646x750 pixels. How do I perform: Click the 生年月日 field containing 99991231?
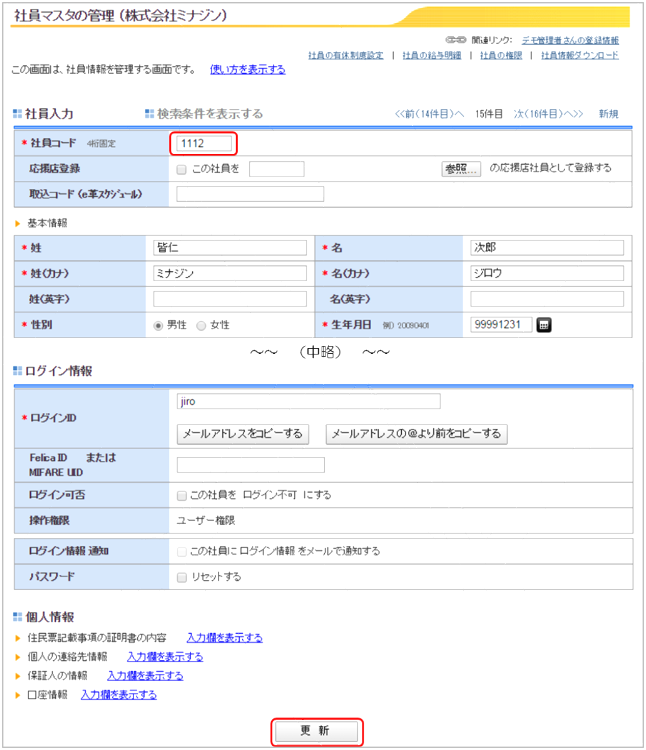click(501, 325)
